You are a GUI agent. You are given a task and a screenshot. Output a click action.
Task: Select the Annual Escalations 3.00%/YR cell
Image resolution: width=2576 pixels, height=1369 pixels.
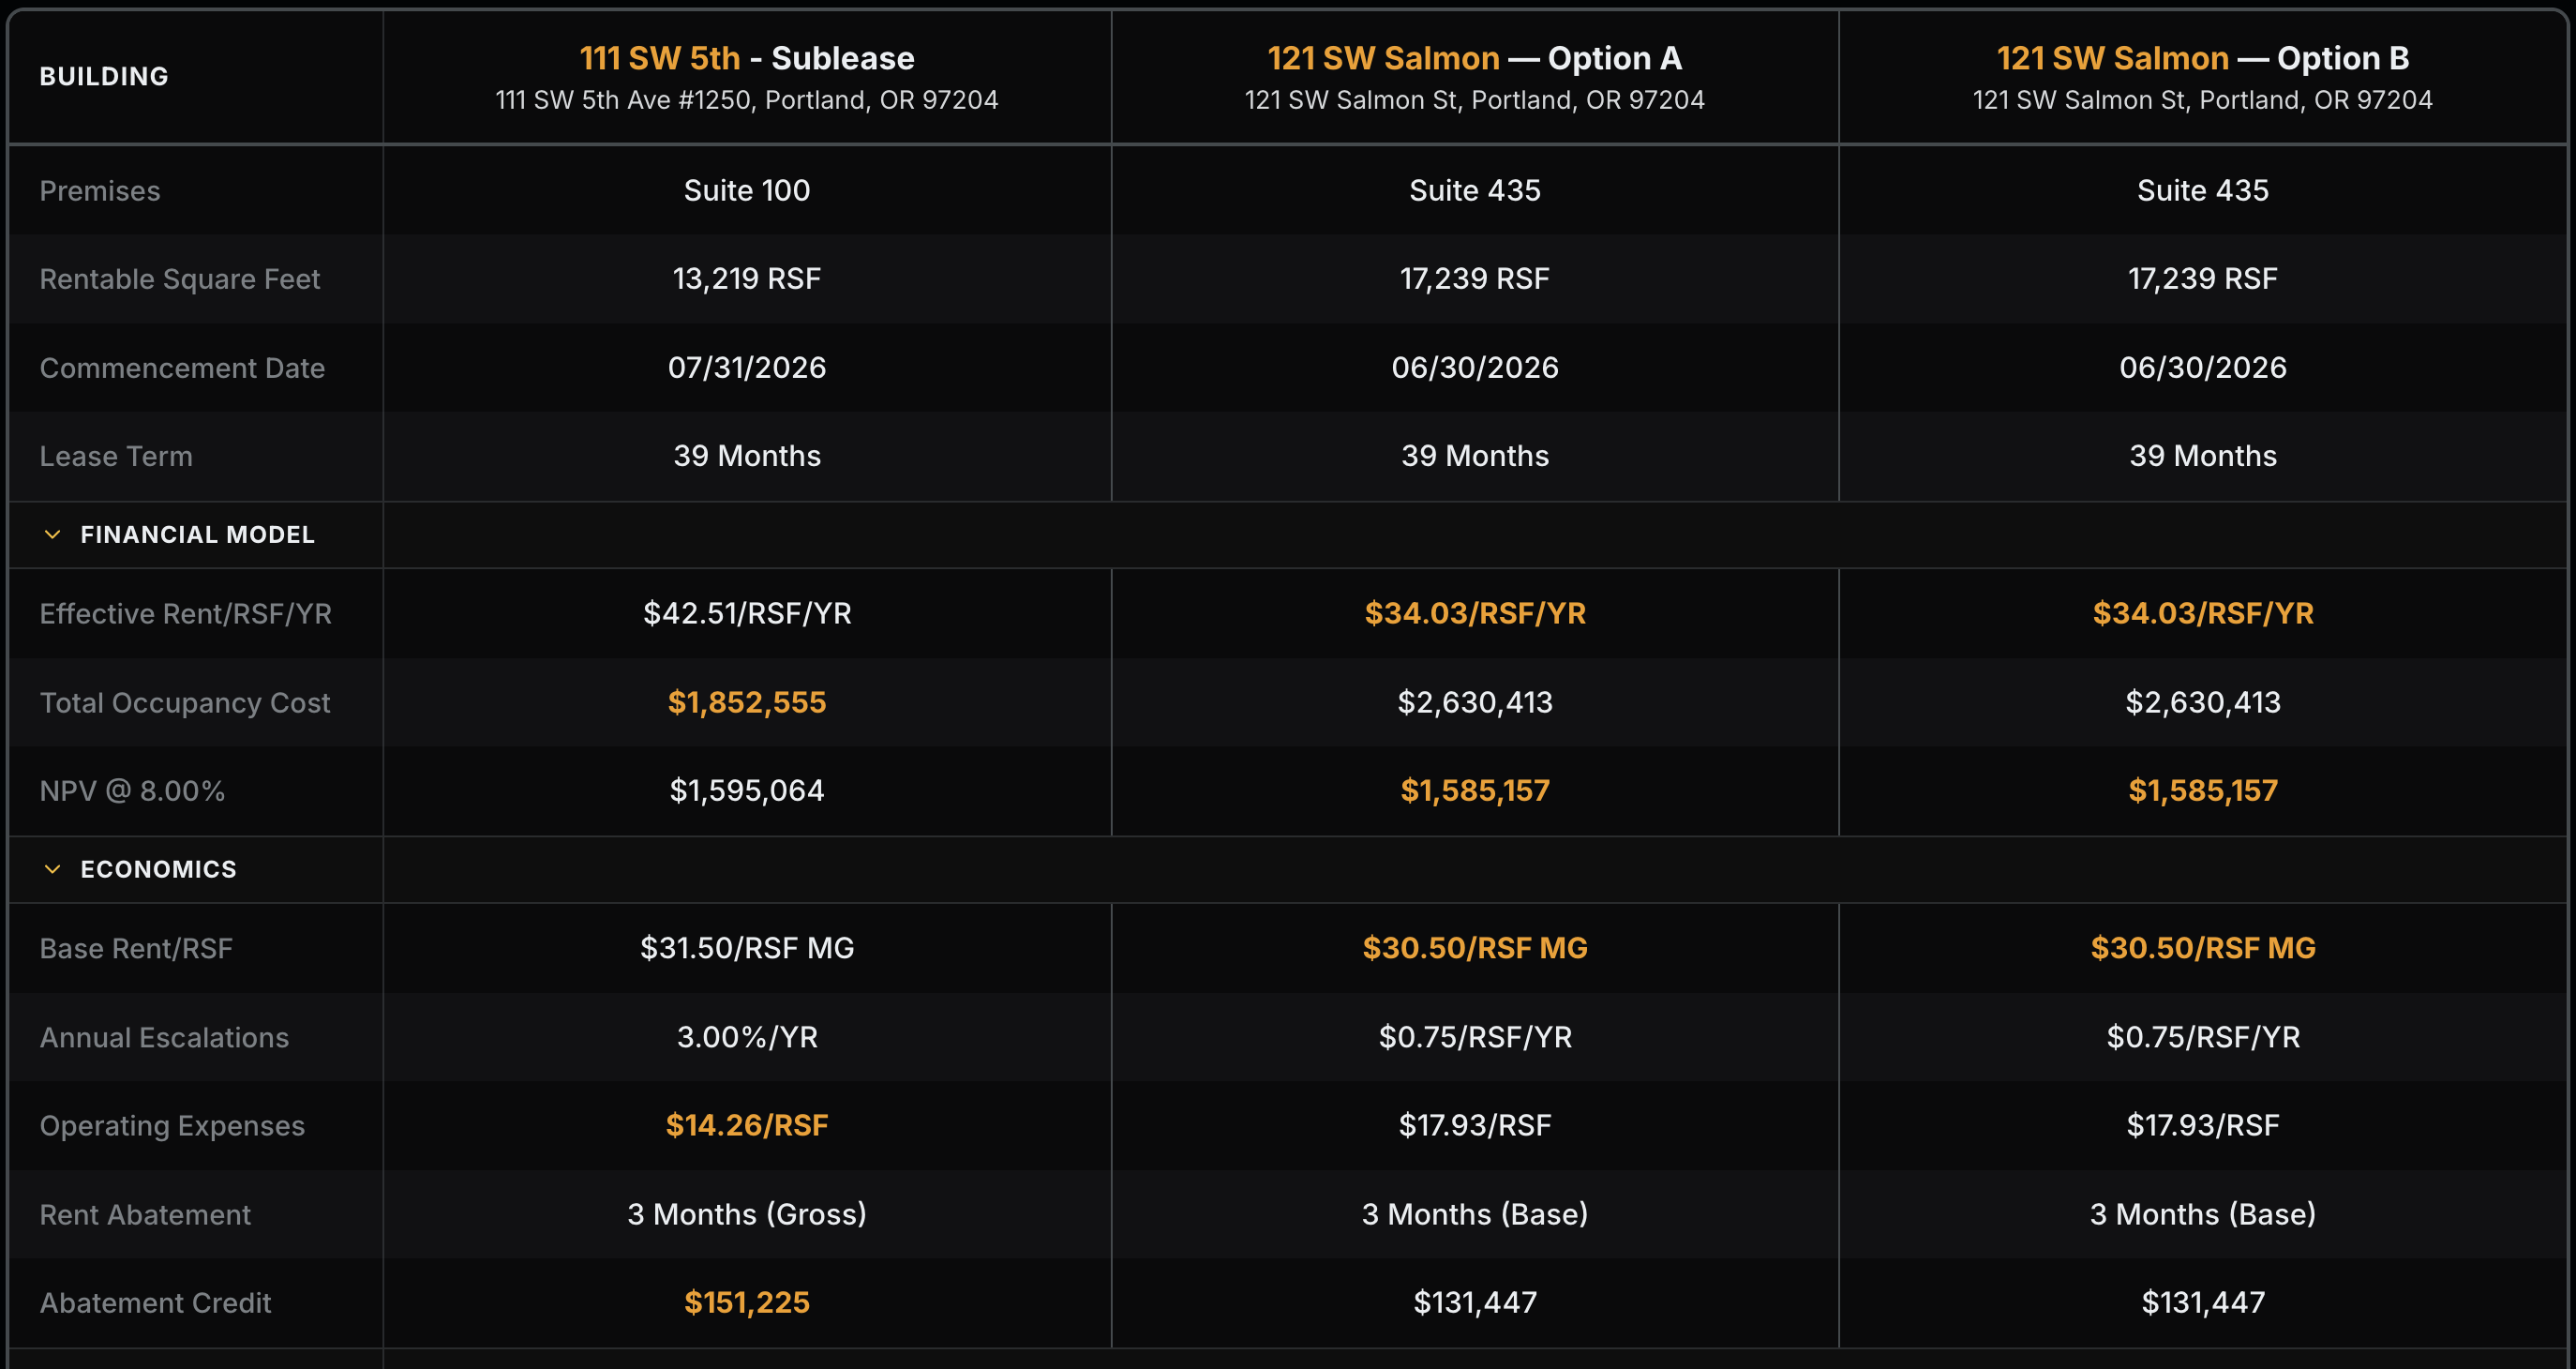746,1037
